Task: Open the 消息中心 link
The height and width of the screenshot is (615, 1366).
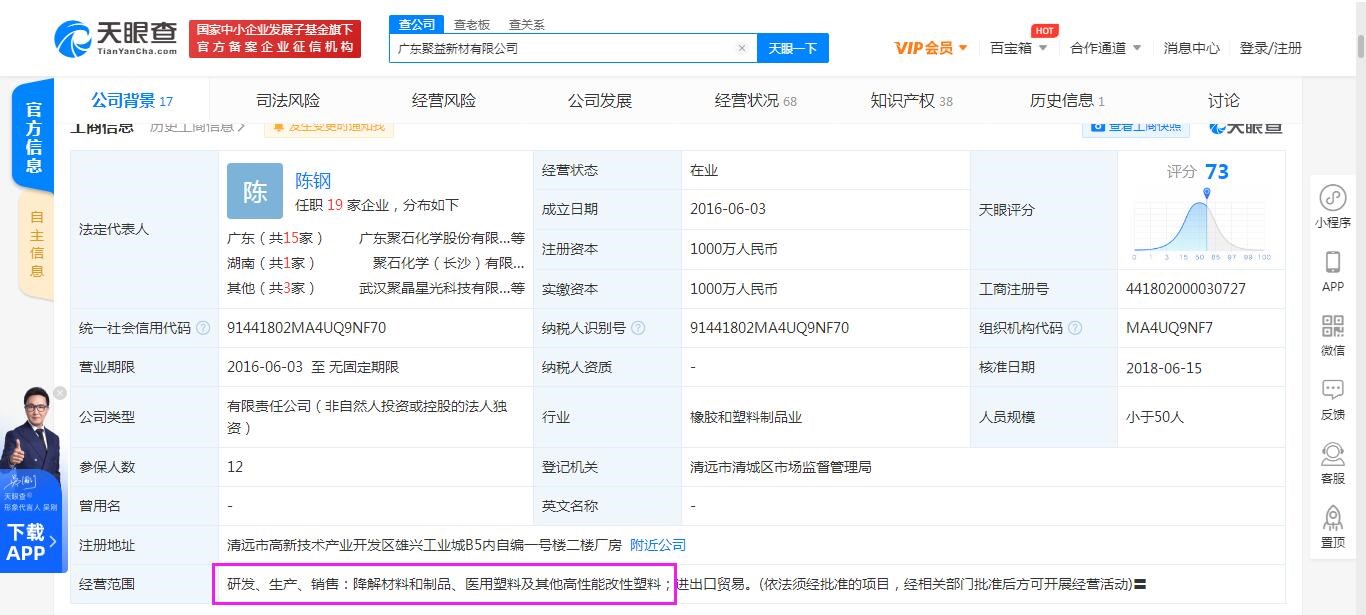Action: pos(1191,48)
